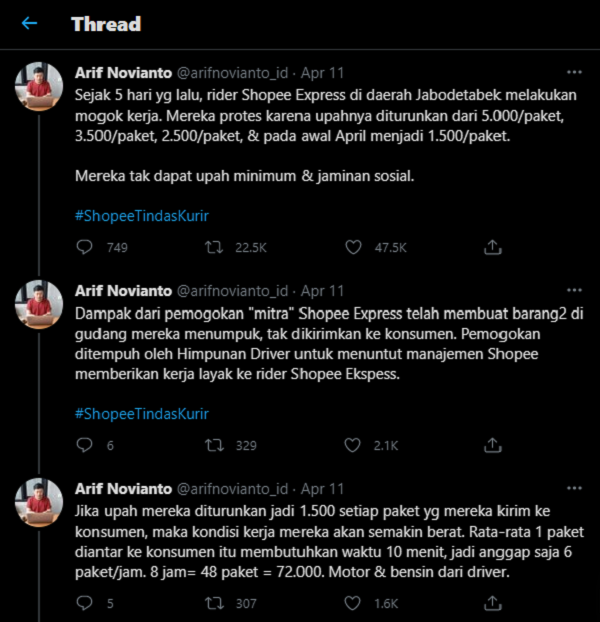Viewport: 600px width, 622px height.
Task: Go back using the arrow icon
Action: [29, 23]
